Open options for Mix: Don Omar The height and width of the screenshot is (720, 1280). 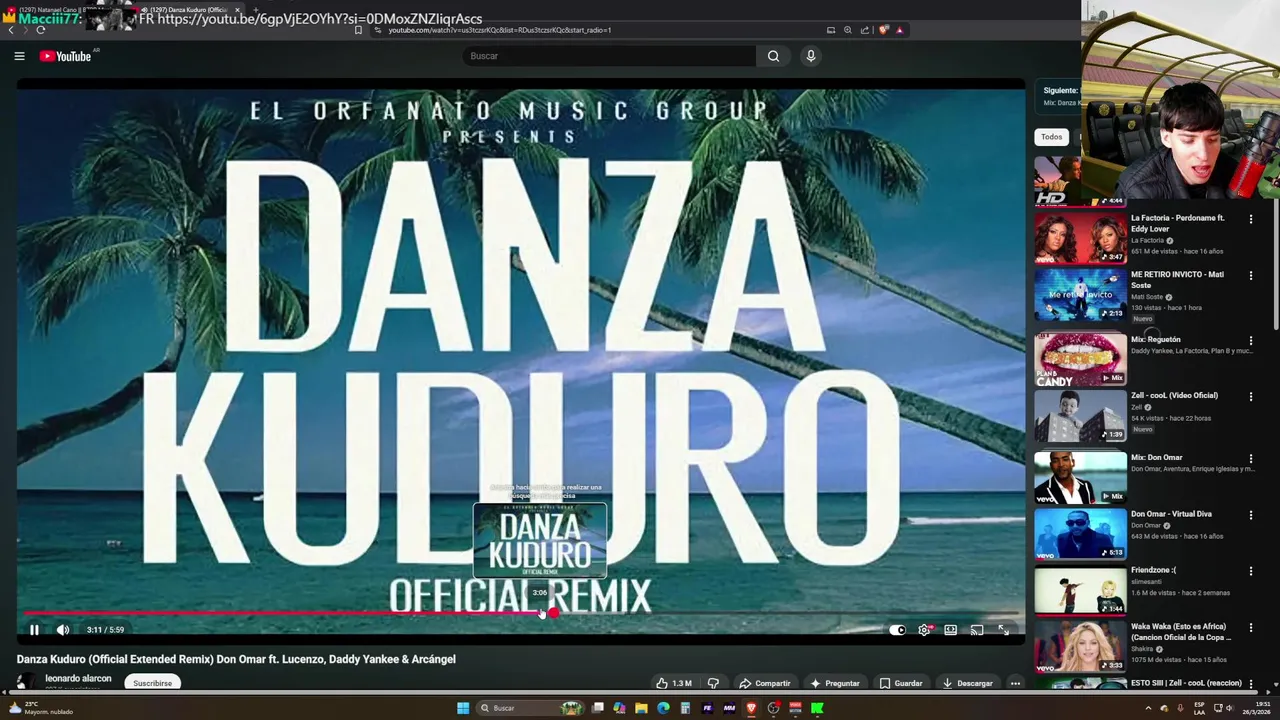click(x=1250, y=459)
